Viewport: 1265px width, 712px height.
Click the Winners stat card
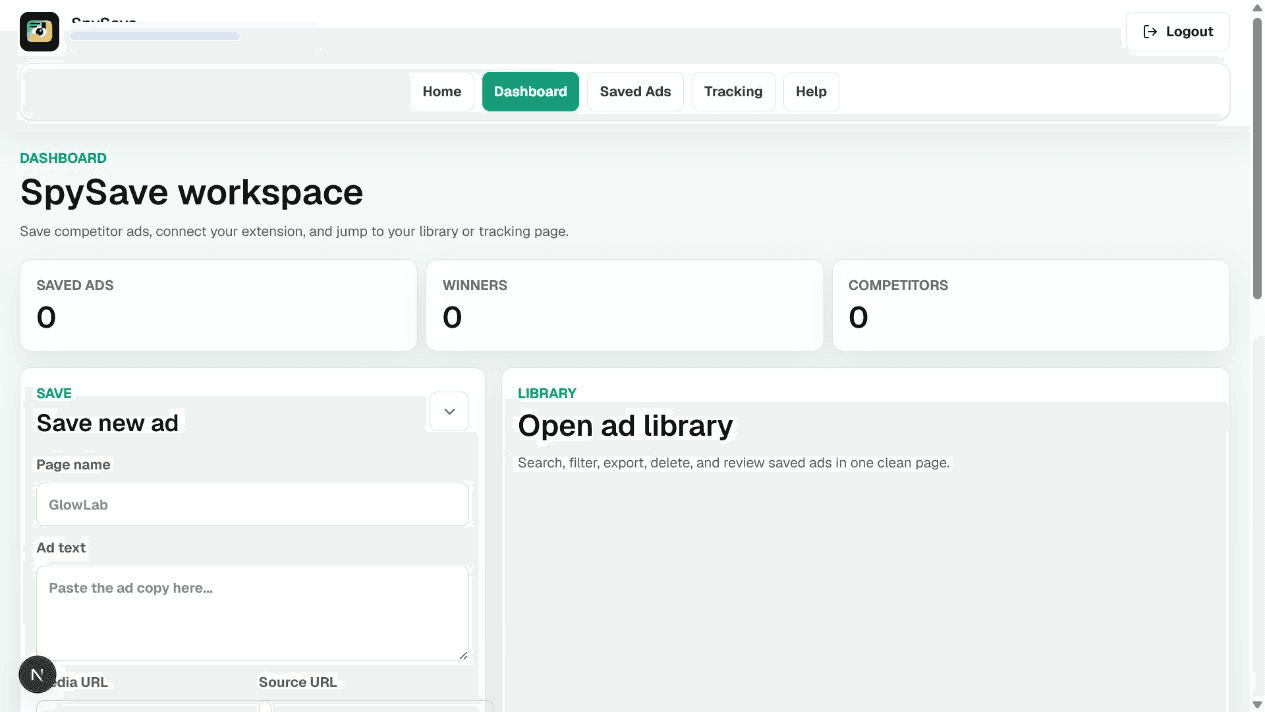(x=624, y=306)
